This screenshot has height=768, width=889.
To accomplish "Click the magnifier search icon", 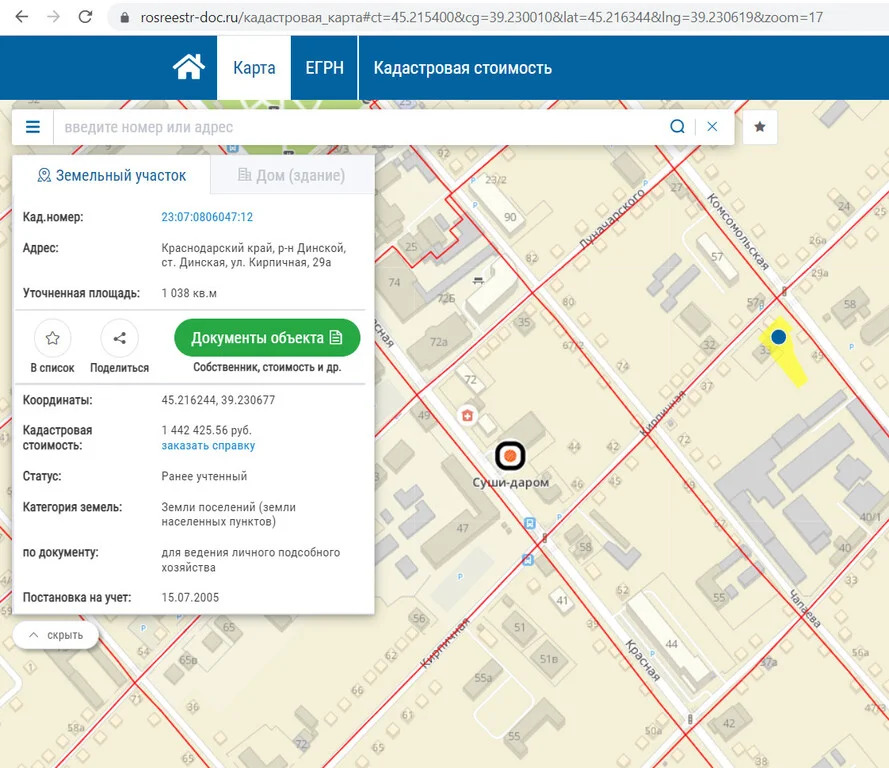I will [677, 127].
